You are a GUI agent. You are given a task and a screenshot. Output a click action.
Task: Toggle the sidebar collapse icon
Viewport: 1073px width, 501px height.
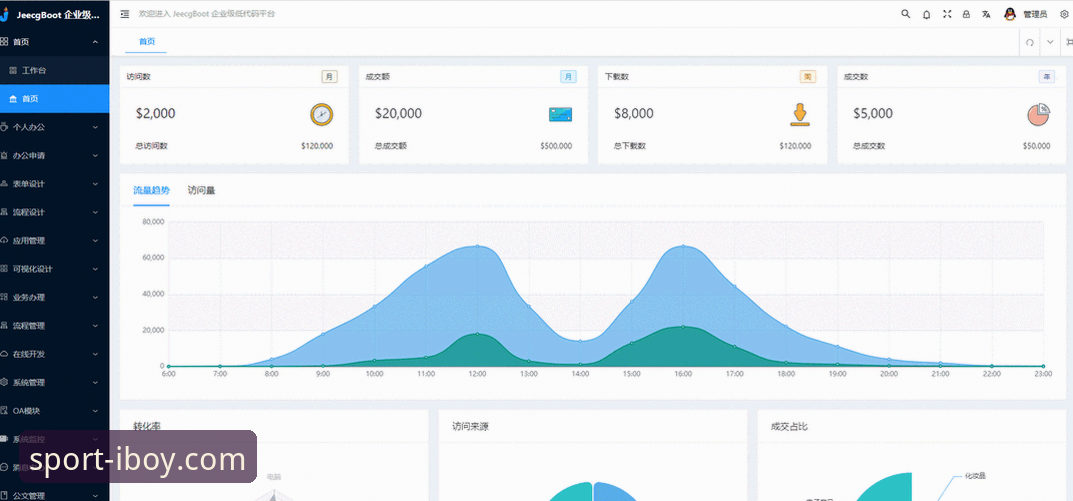click(x=125, y=14)
